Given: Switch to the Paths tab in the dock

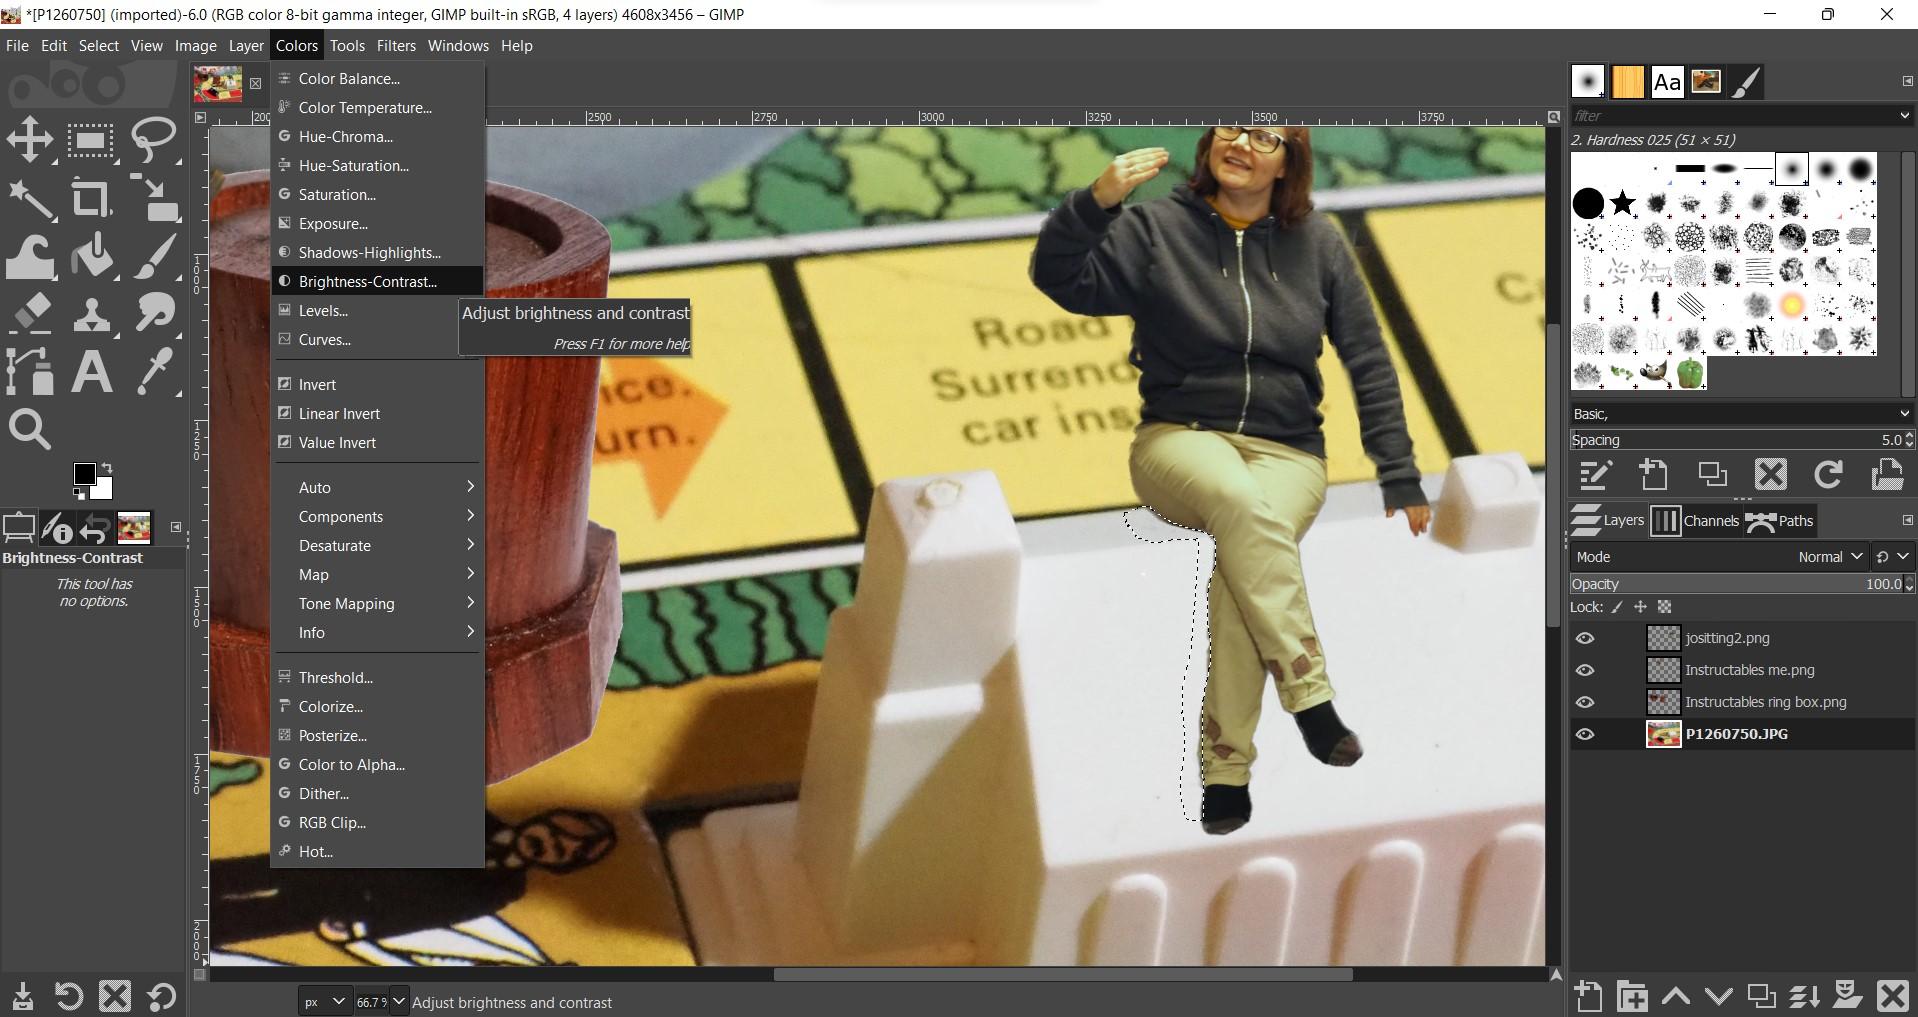Looking at the screenshot, I should coord(1779,521).
